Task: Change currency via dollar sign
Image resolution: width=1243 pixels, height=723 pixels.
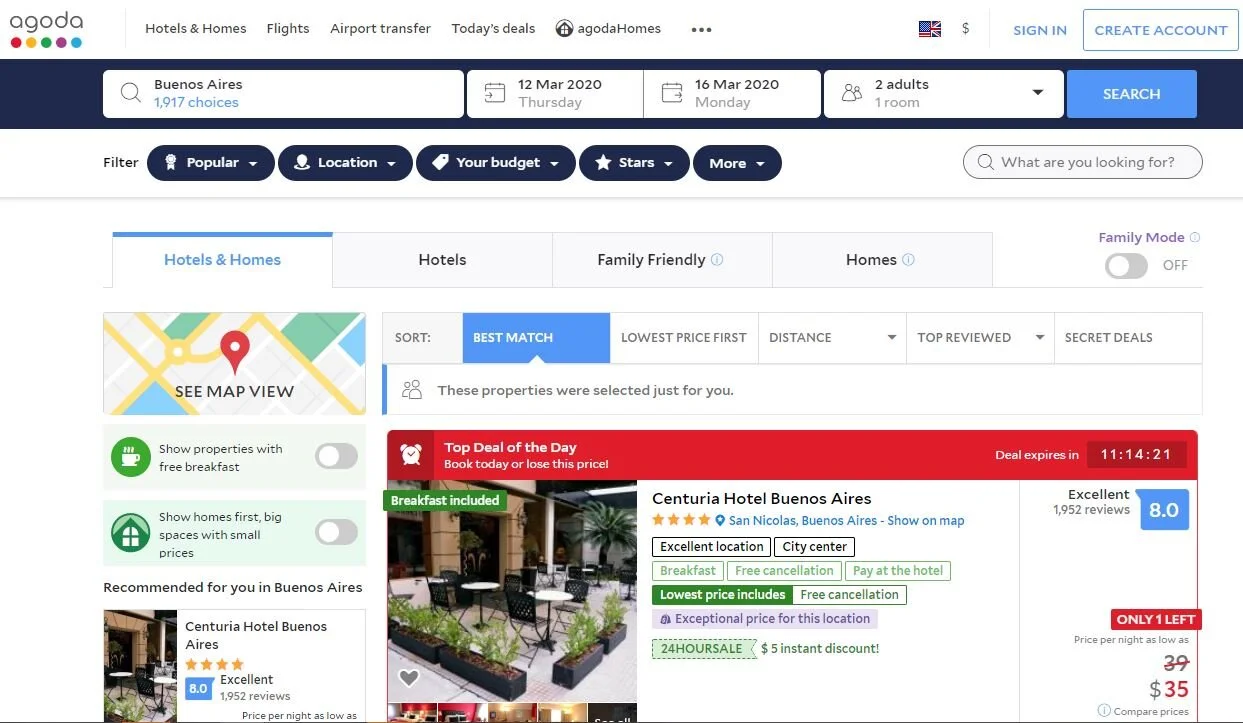Action: [965, 29]
